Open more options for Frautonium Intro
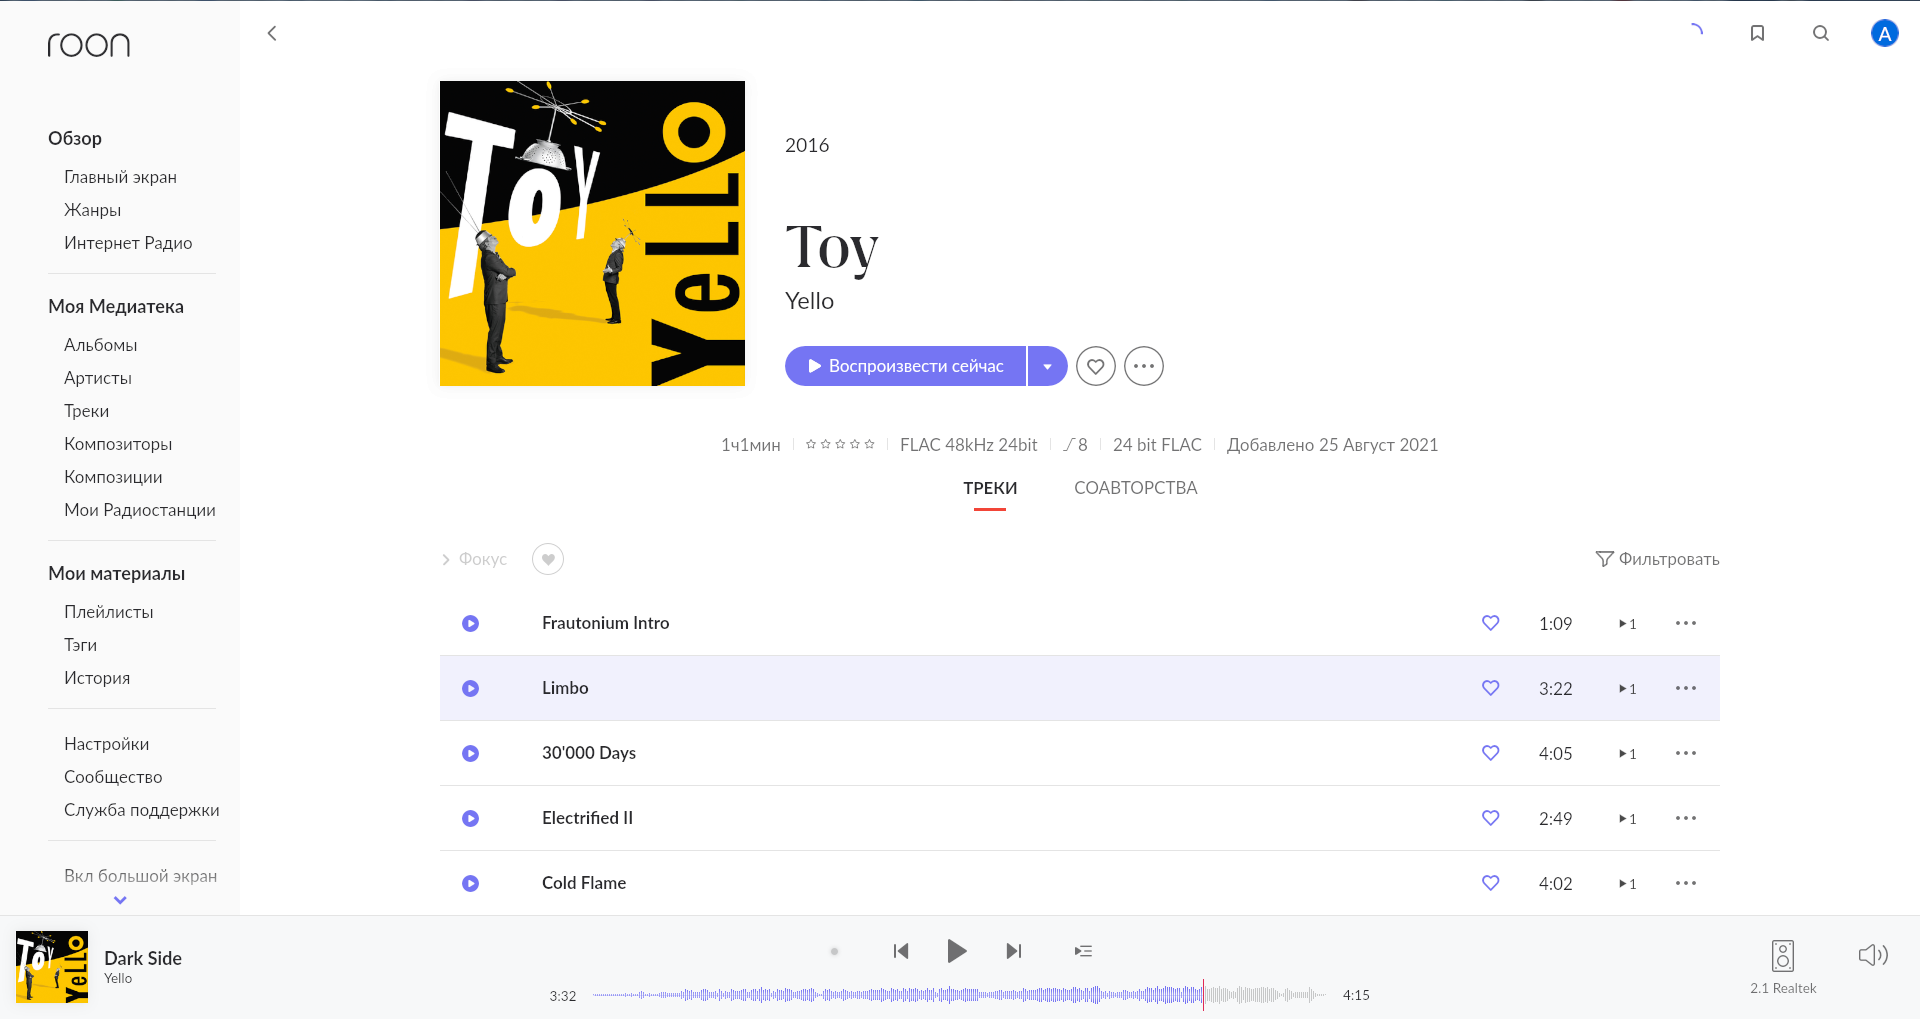Image resolution: width=1920 pixels, height=1019 pixels. 1686,623
